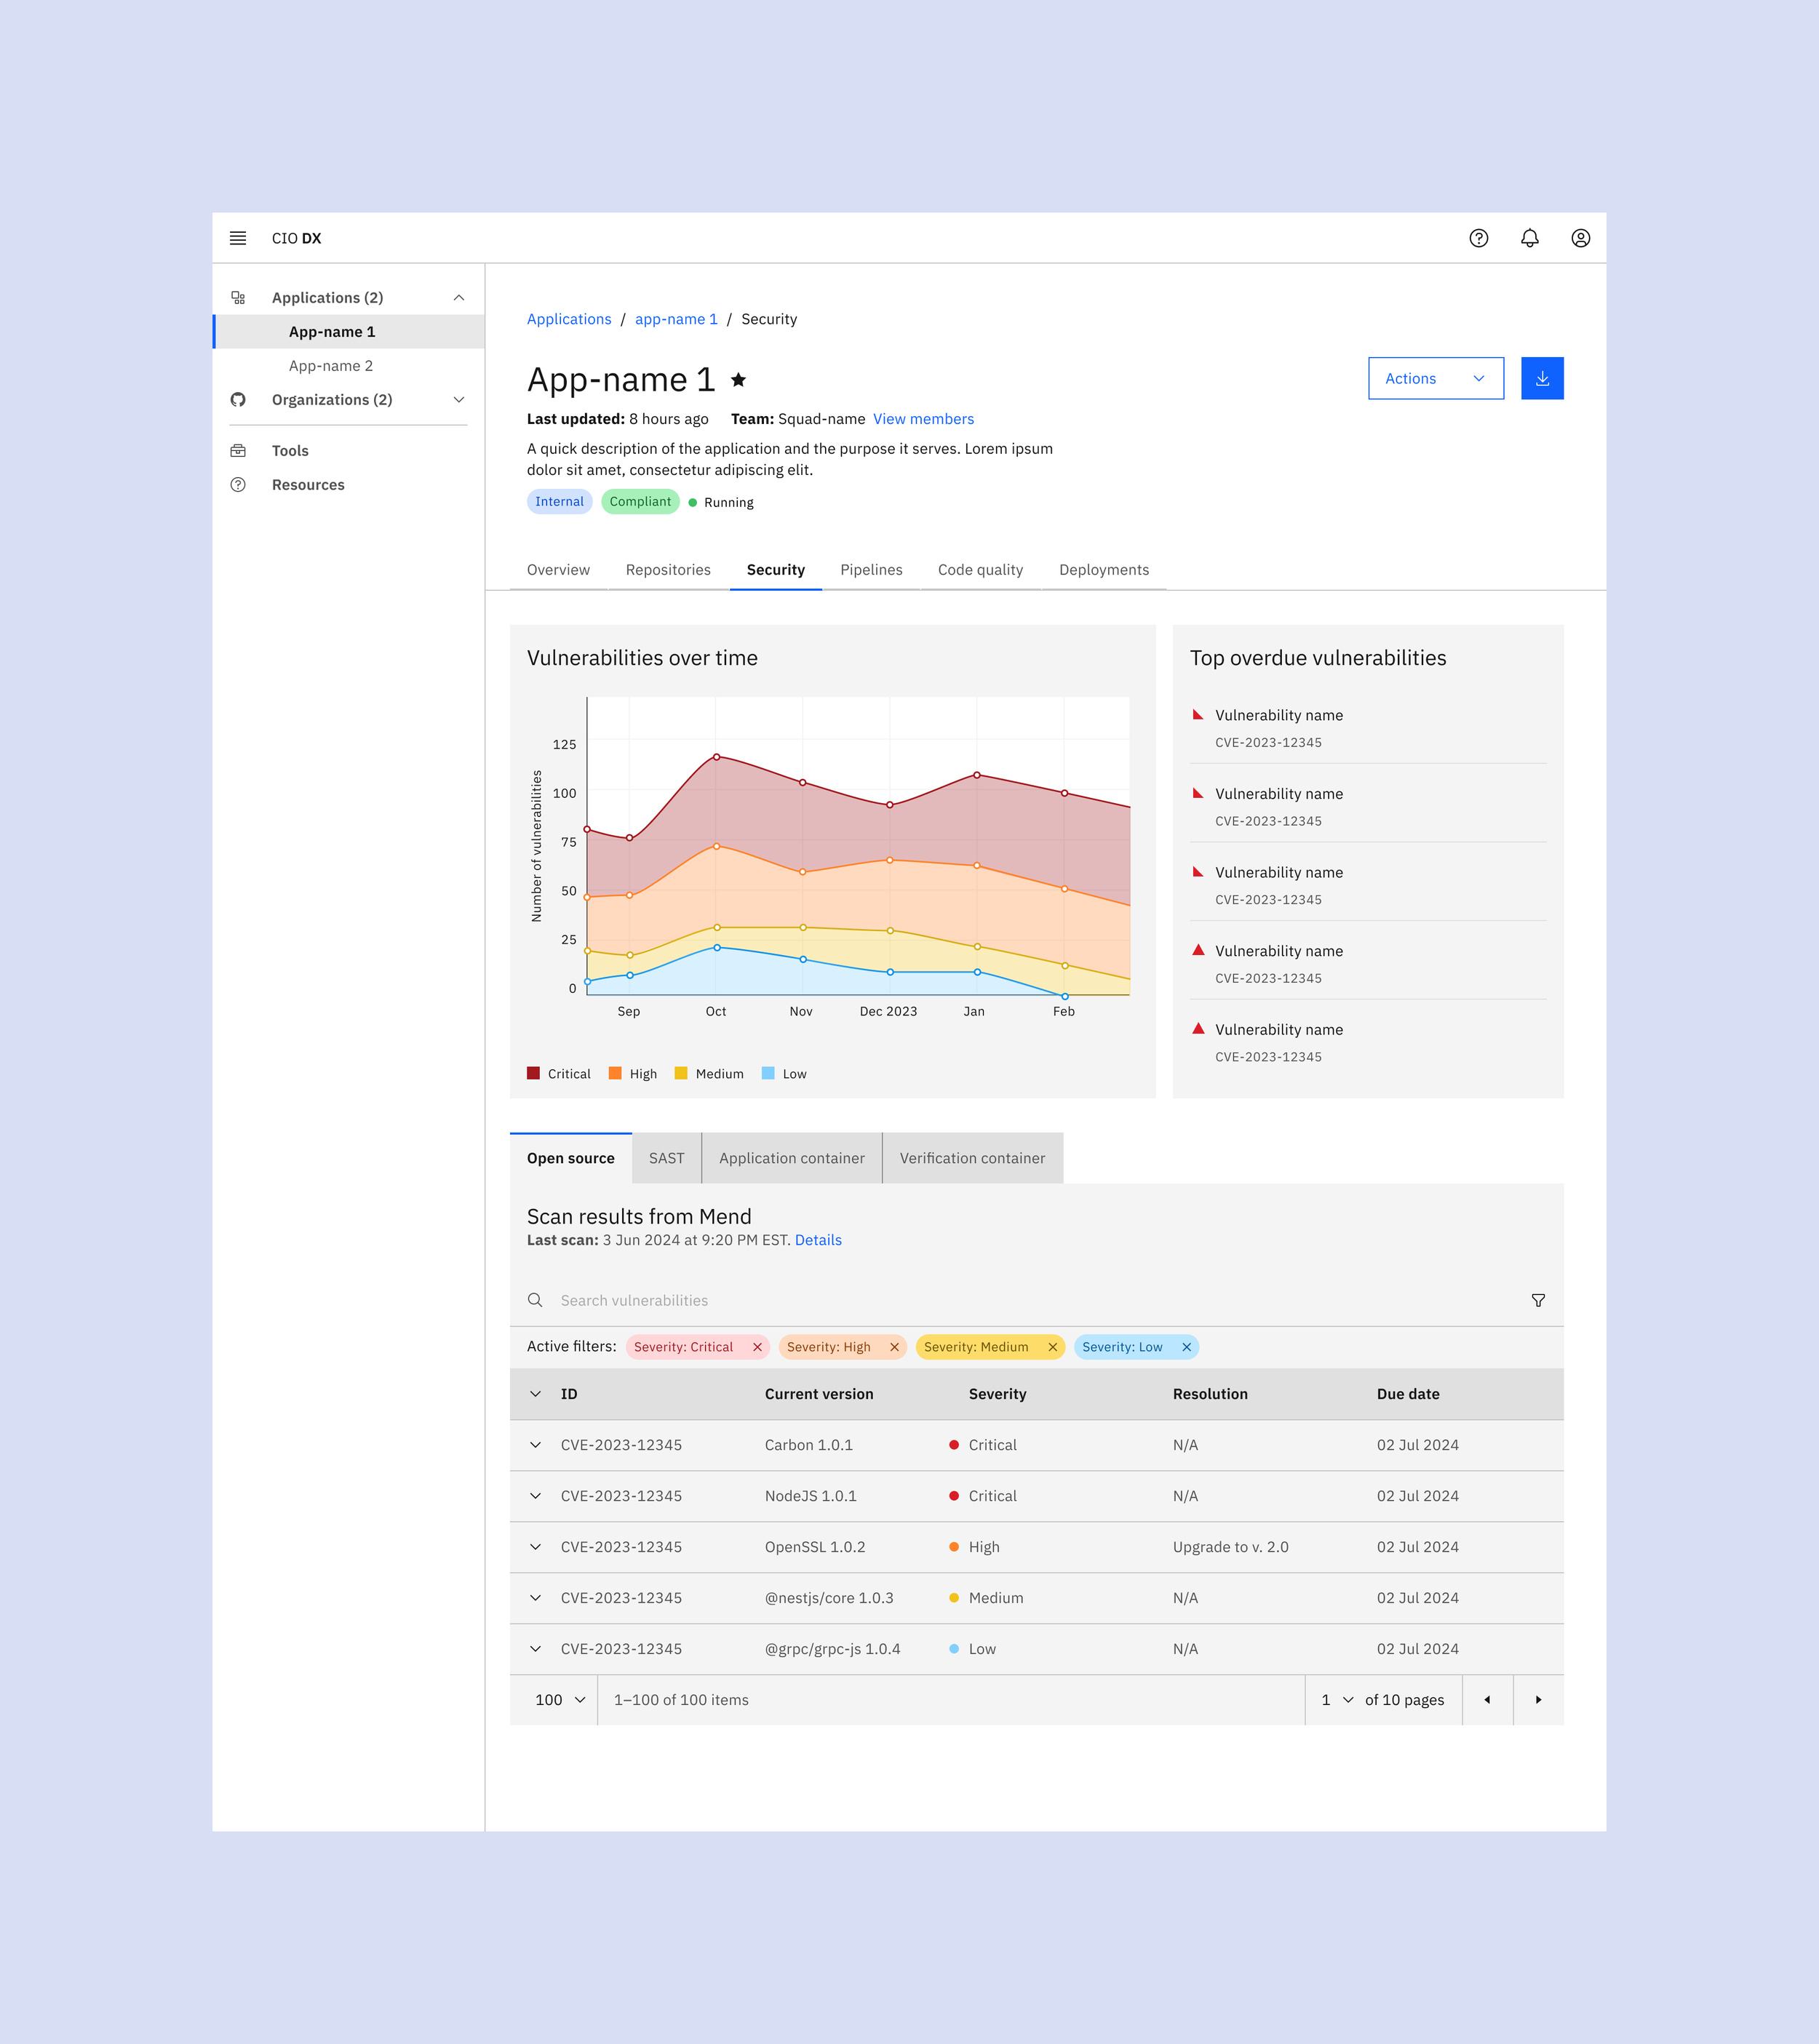This screenshot has width=1819, height=2044.
Task: Open the user profile icon
Action: [1580, 238]
